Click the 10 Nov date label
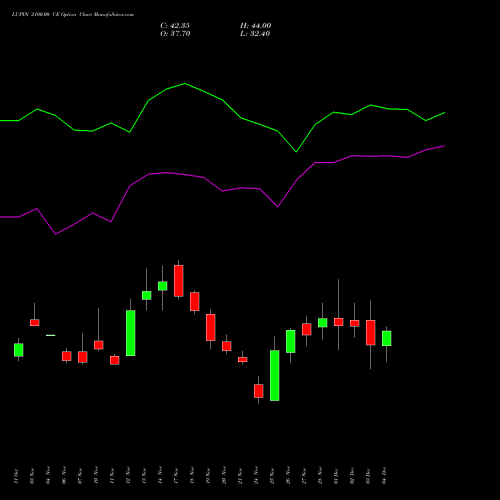 96,475
